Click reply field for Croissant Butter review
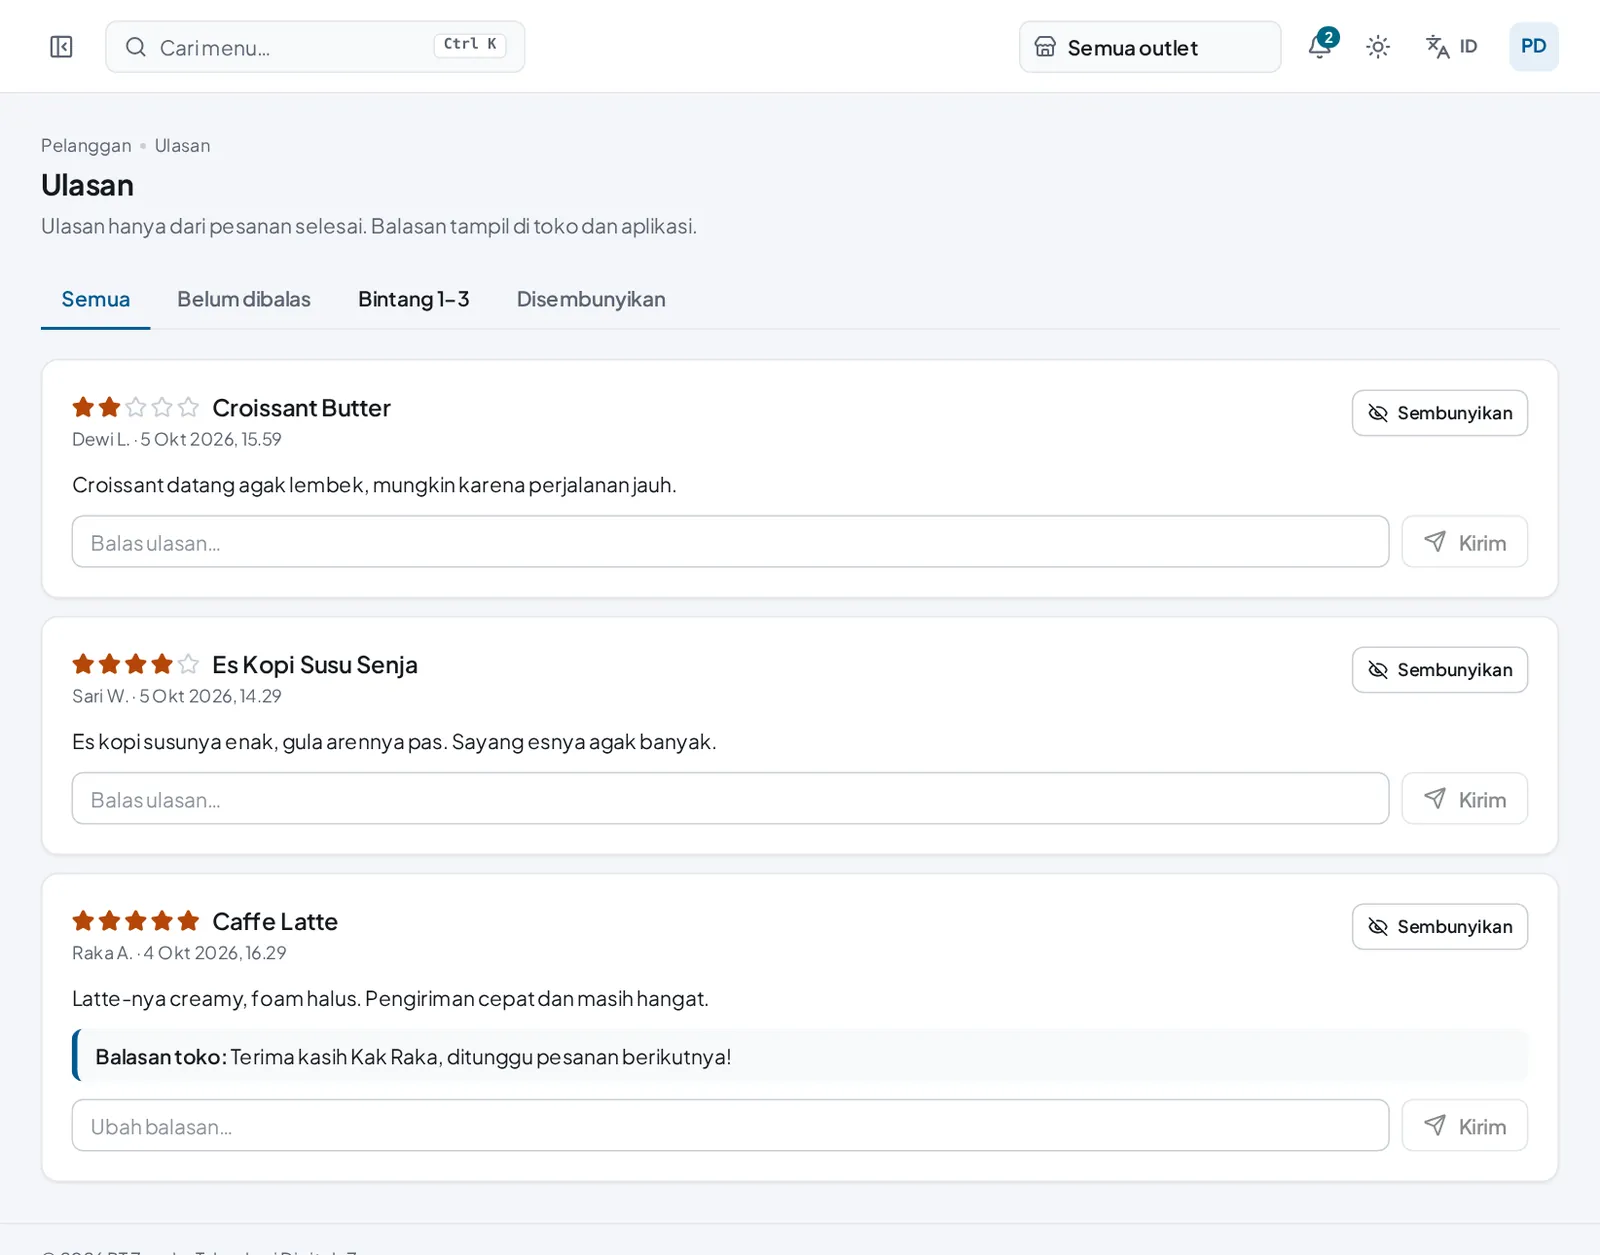The image size is (1600, 1255). (730, 542)
